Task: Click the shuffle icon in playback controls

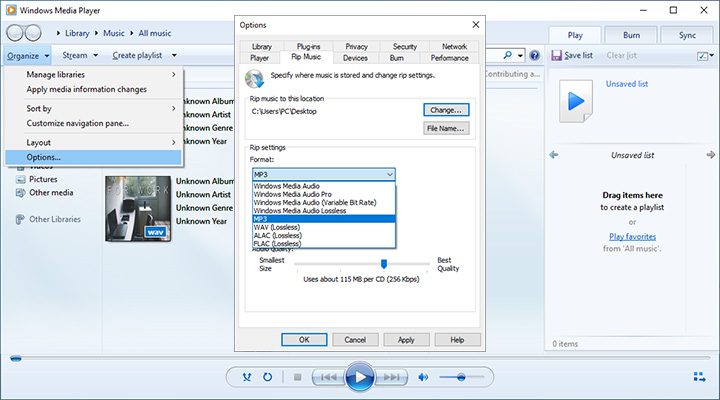Action: 247,377
